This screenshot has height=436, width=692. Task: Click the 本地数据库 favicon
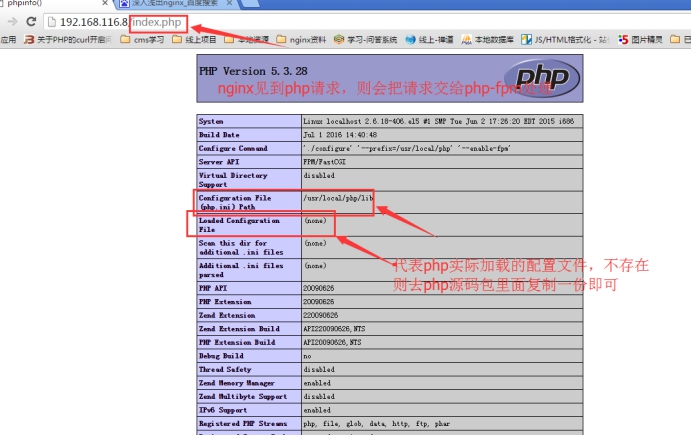click(466, 40)
